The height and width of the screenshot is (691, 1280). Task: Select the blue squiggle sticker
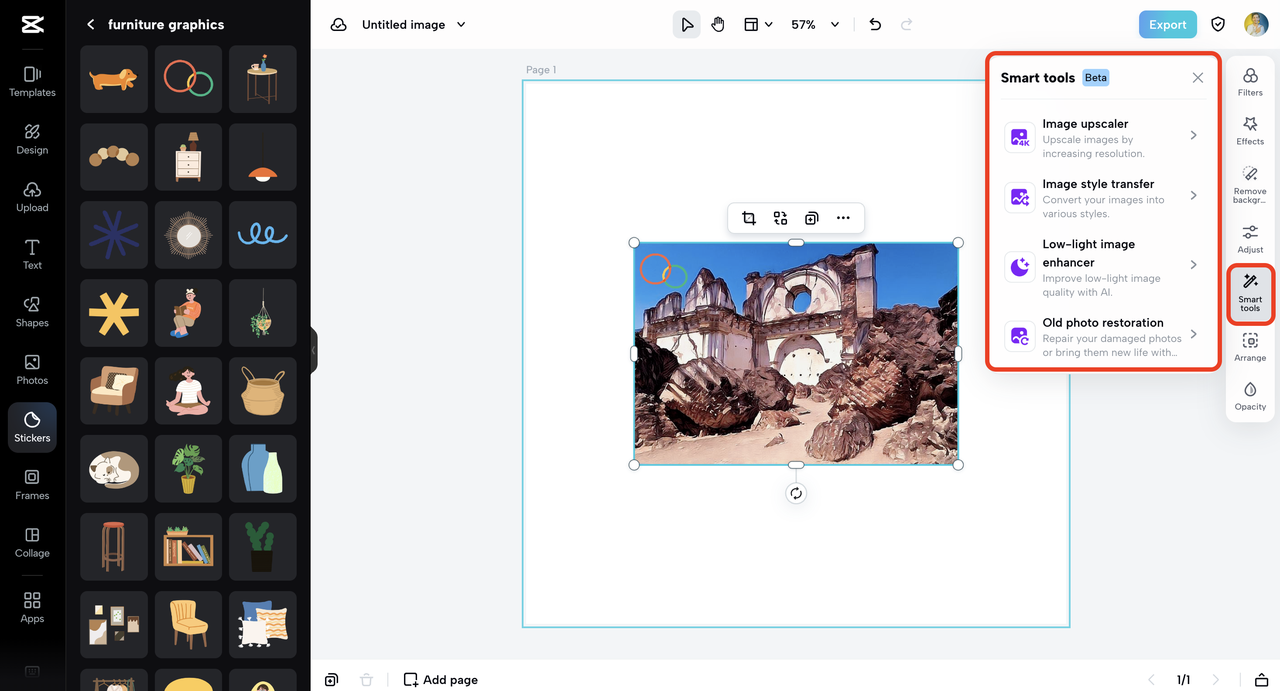click(x=263, y=235)
